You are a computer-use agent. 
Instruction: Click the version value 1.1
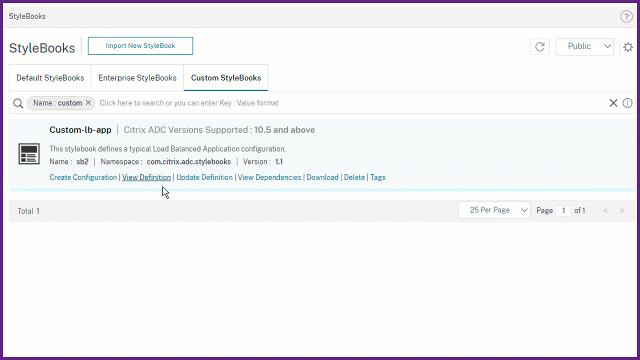[x=279, y=162]
